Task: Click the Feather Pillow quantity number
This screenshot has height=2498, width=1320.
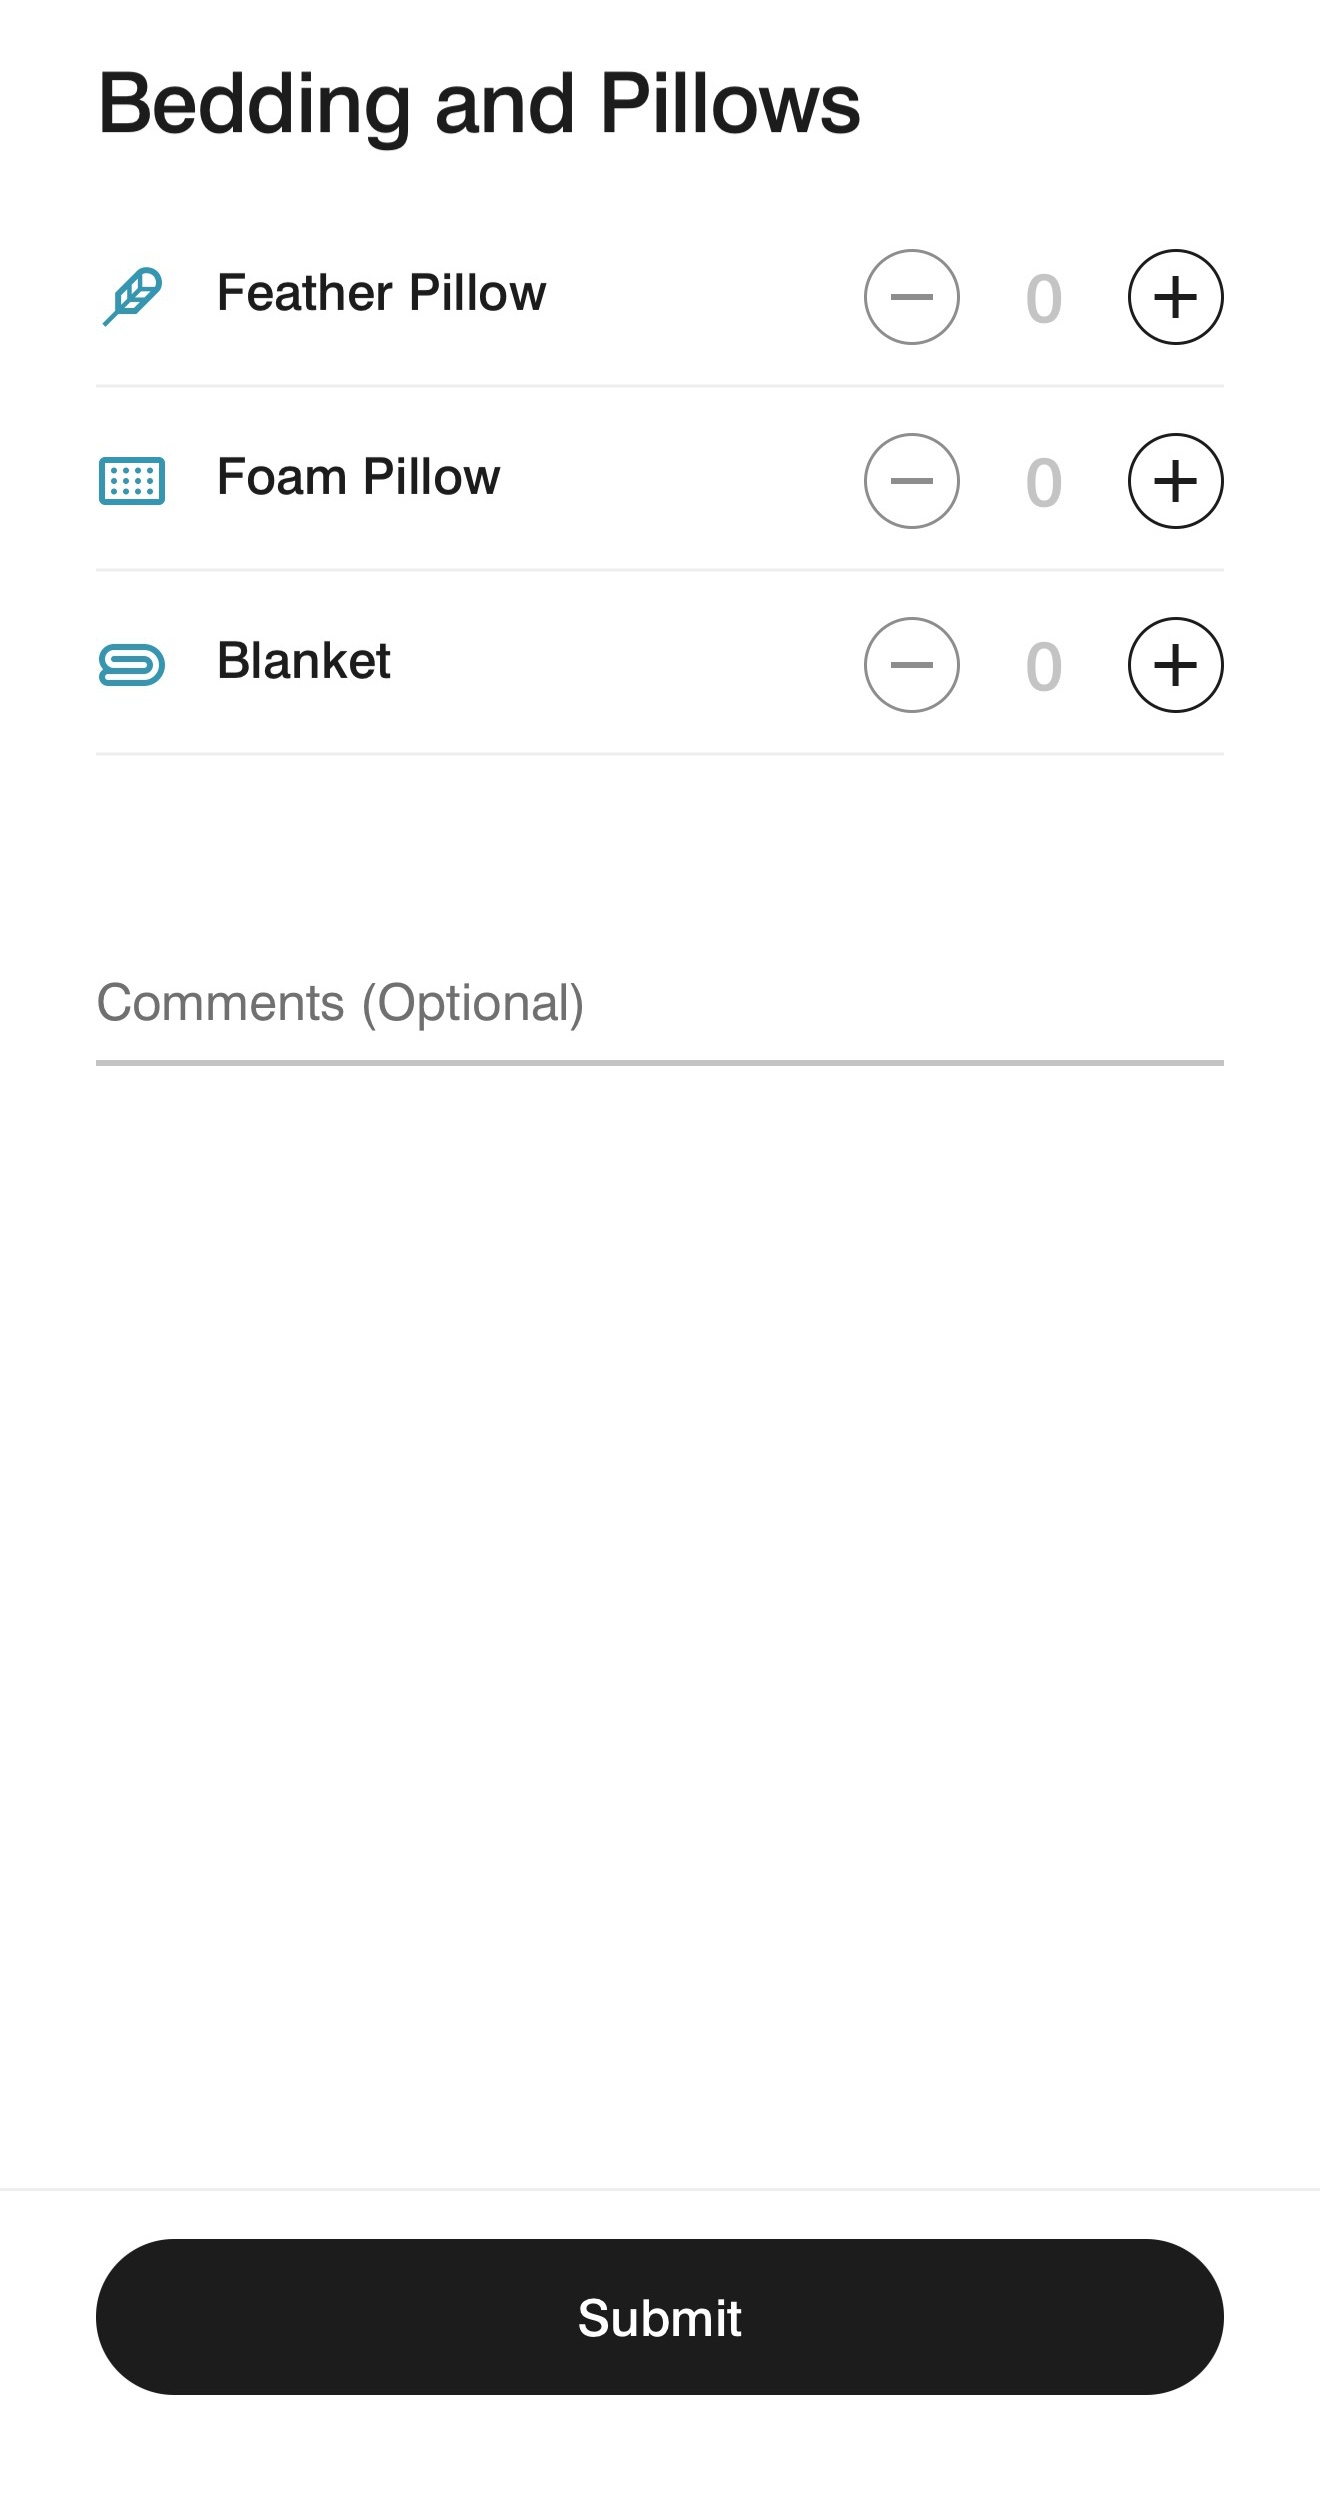Action: pyautogui.click(x=1043, y=299)
